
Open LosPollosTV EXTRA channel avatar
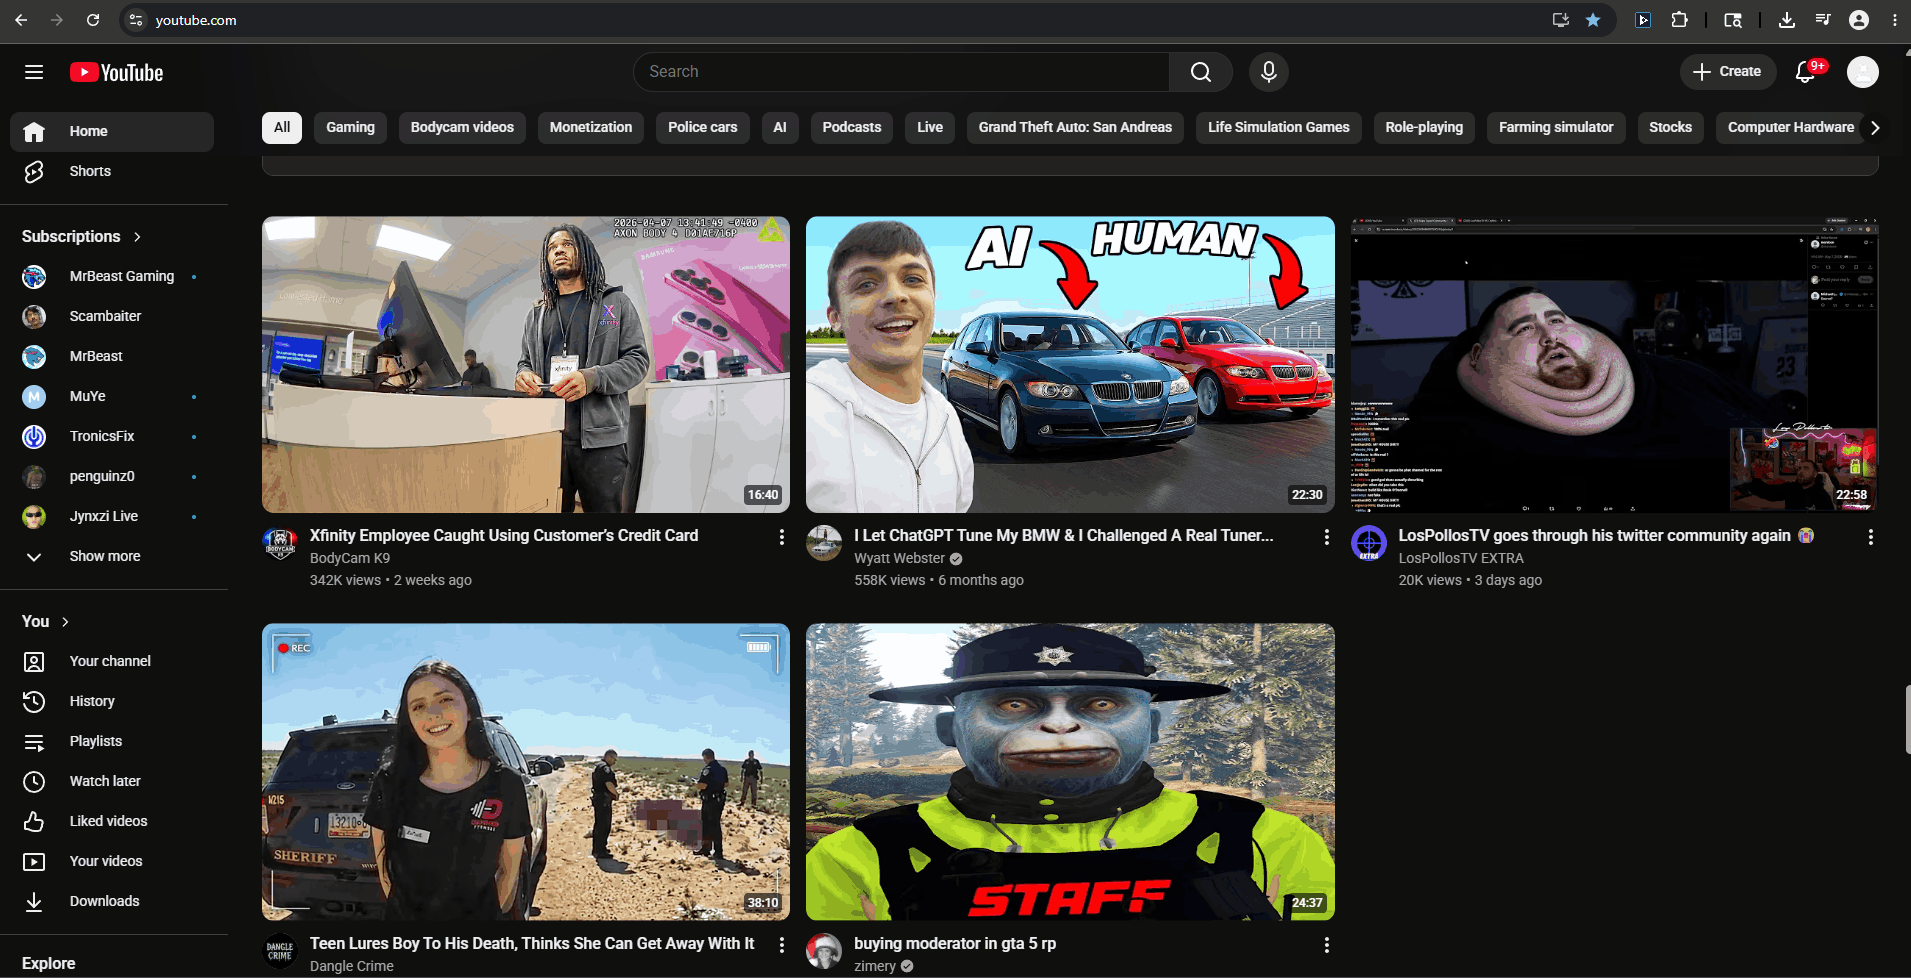pyautogui.click(x=1369, y=544)
